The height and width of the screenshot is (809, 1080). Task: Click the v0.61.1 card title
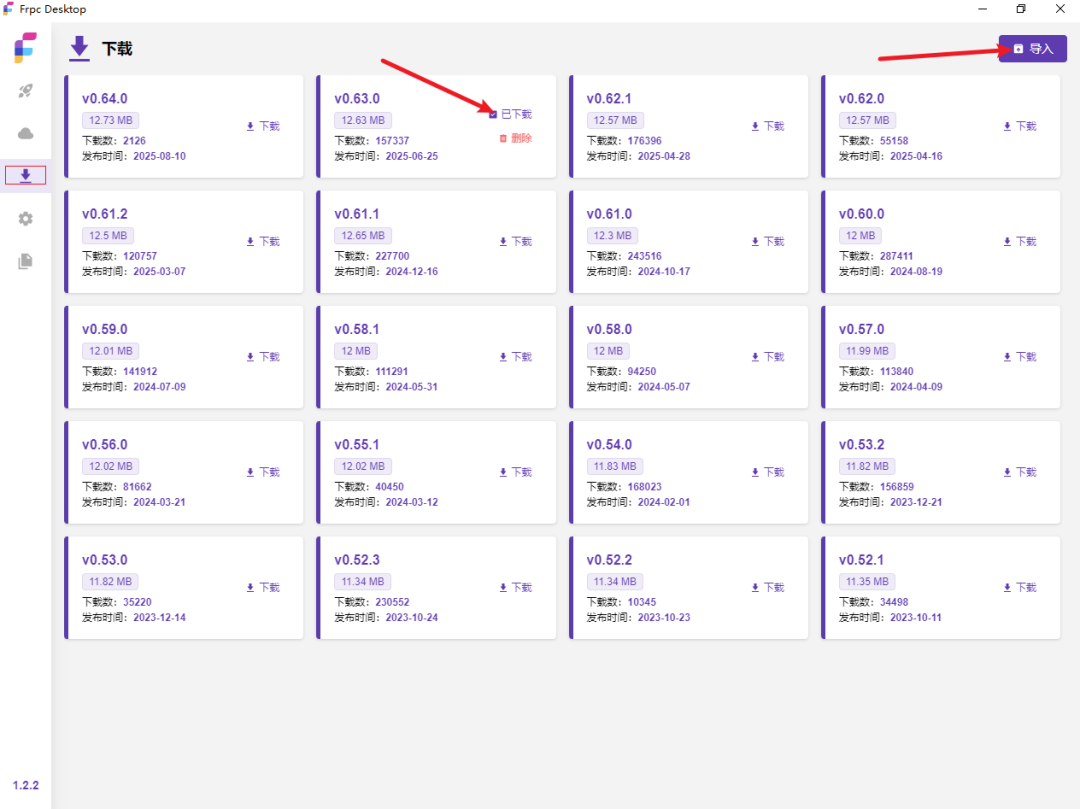point(357,214)
